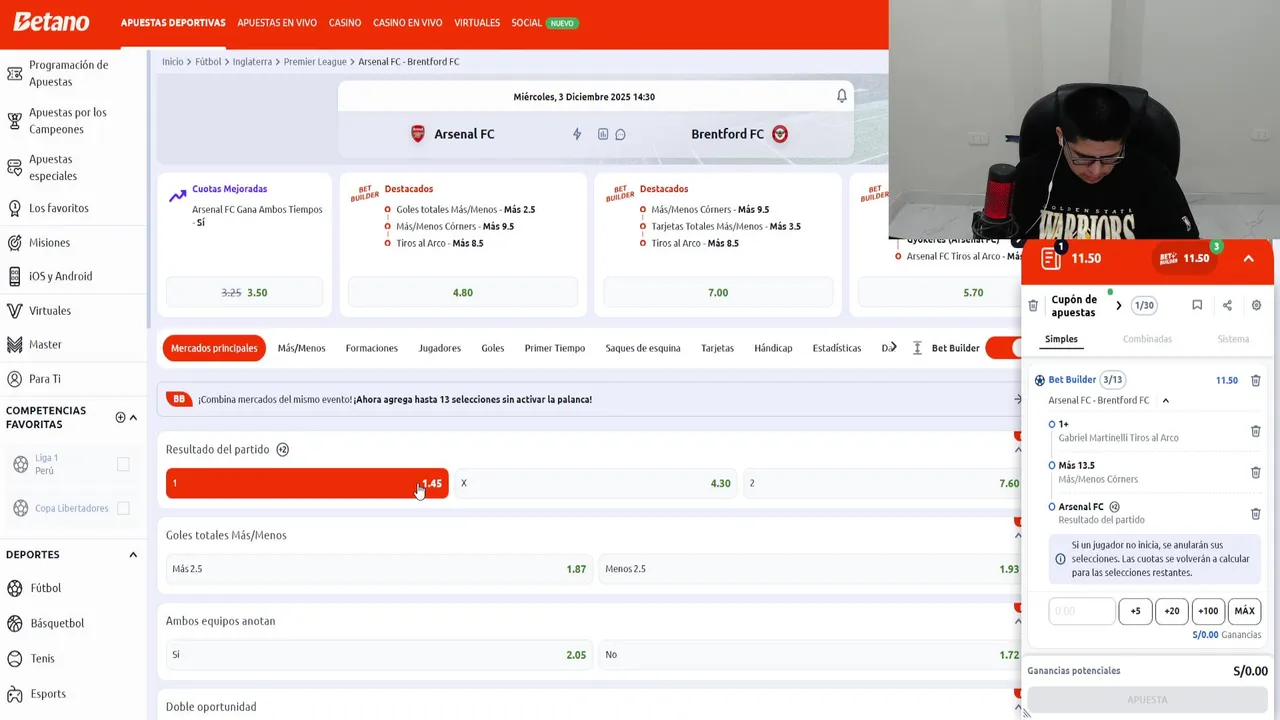
Task: Toggle the Bet Builder switch
Action: point(1003,348)
